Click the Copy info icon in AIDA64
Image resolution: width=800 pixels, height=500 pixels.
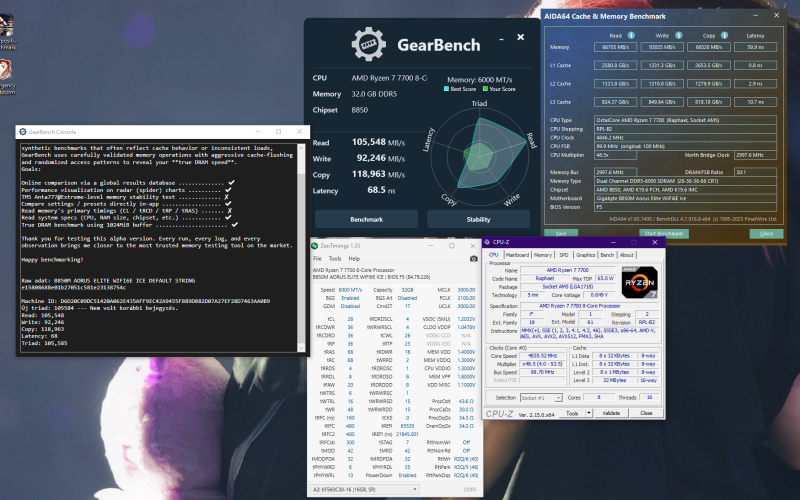point(724,35)
